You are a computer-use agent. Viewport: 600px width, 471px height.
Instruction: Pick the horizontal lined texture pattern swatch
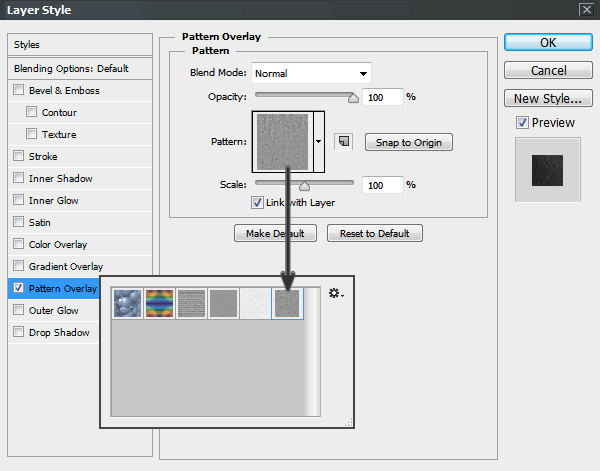coord(192,304)
